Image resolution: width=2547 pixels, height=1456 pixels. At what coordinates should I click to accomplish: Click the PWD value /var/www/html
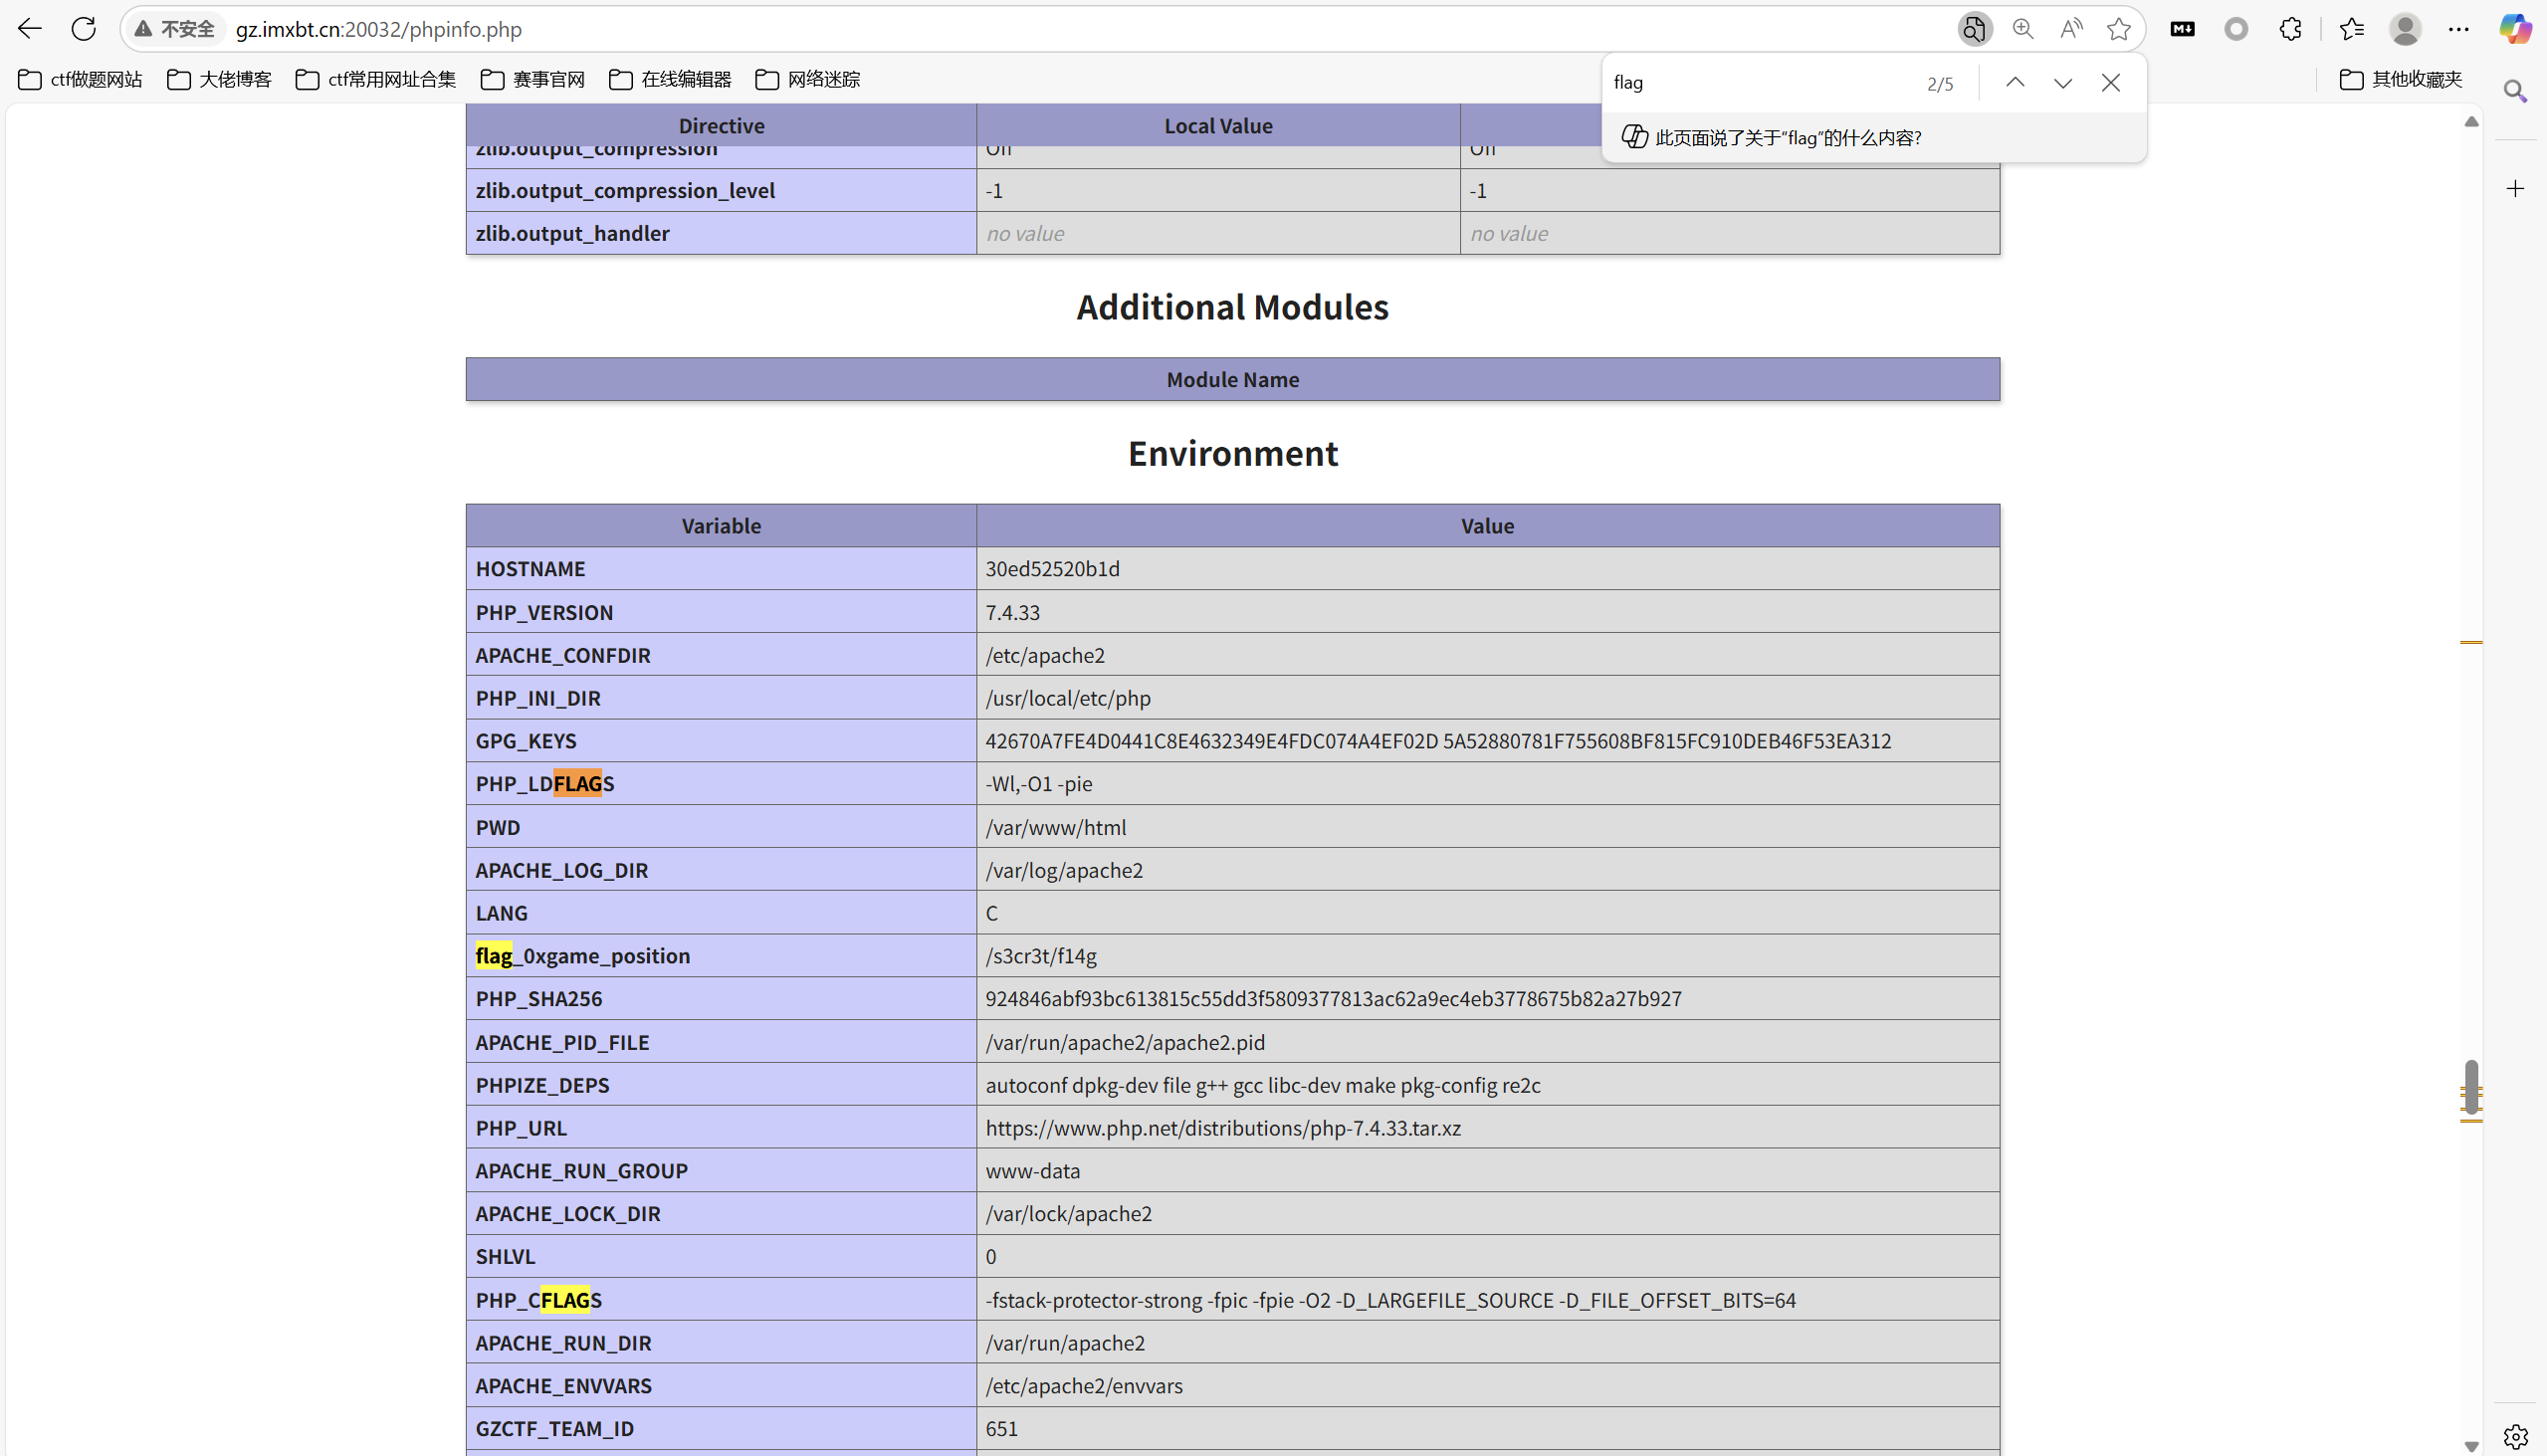click(x=1055, y=827)
